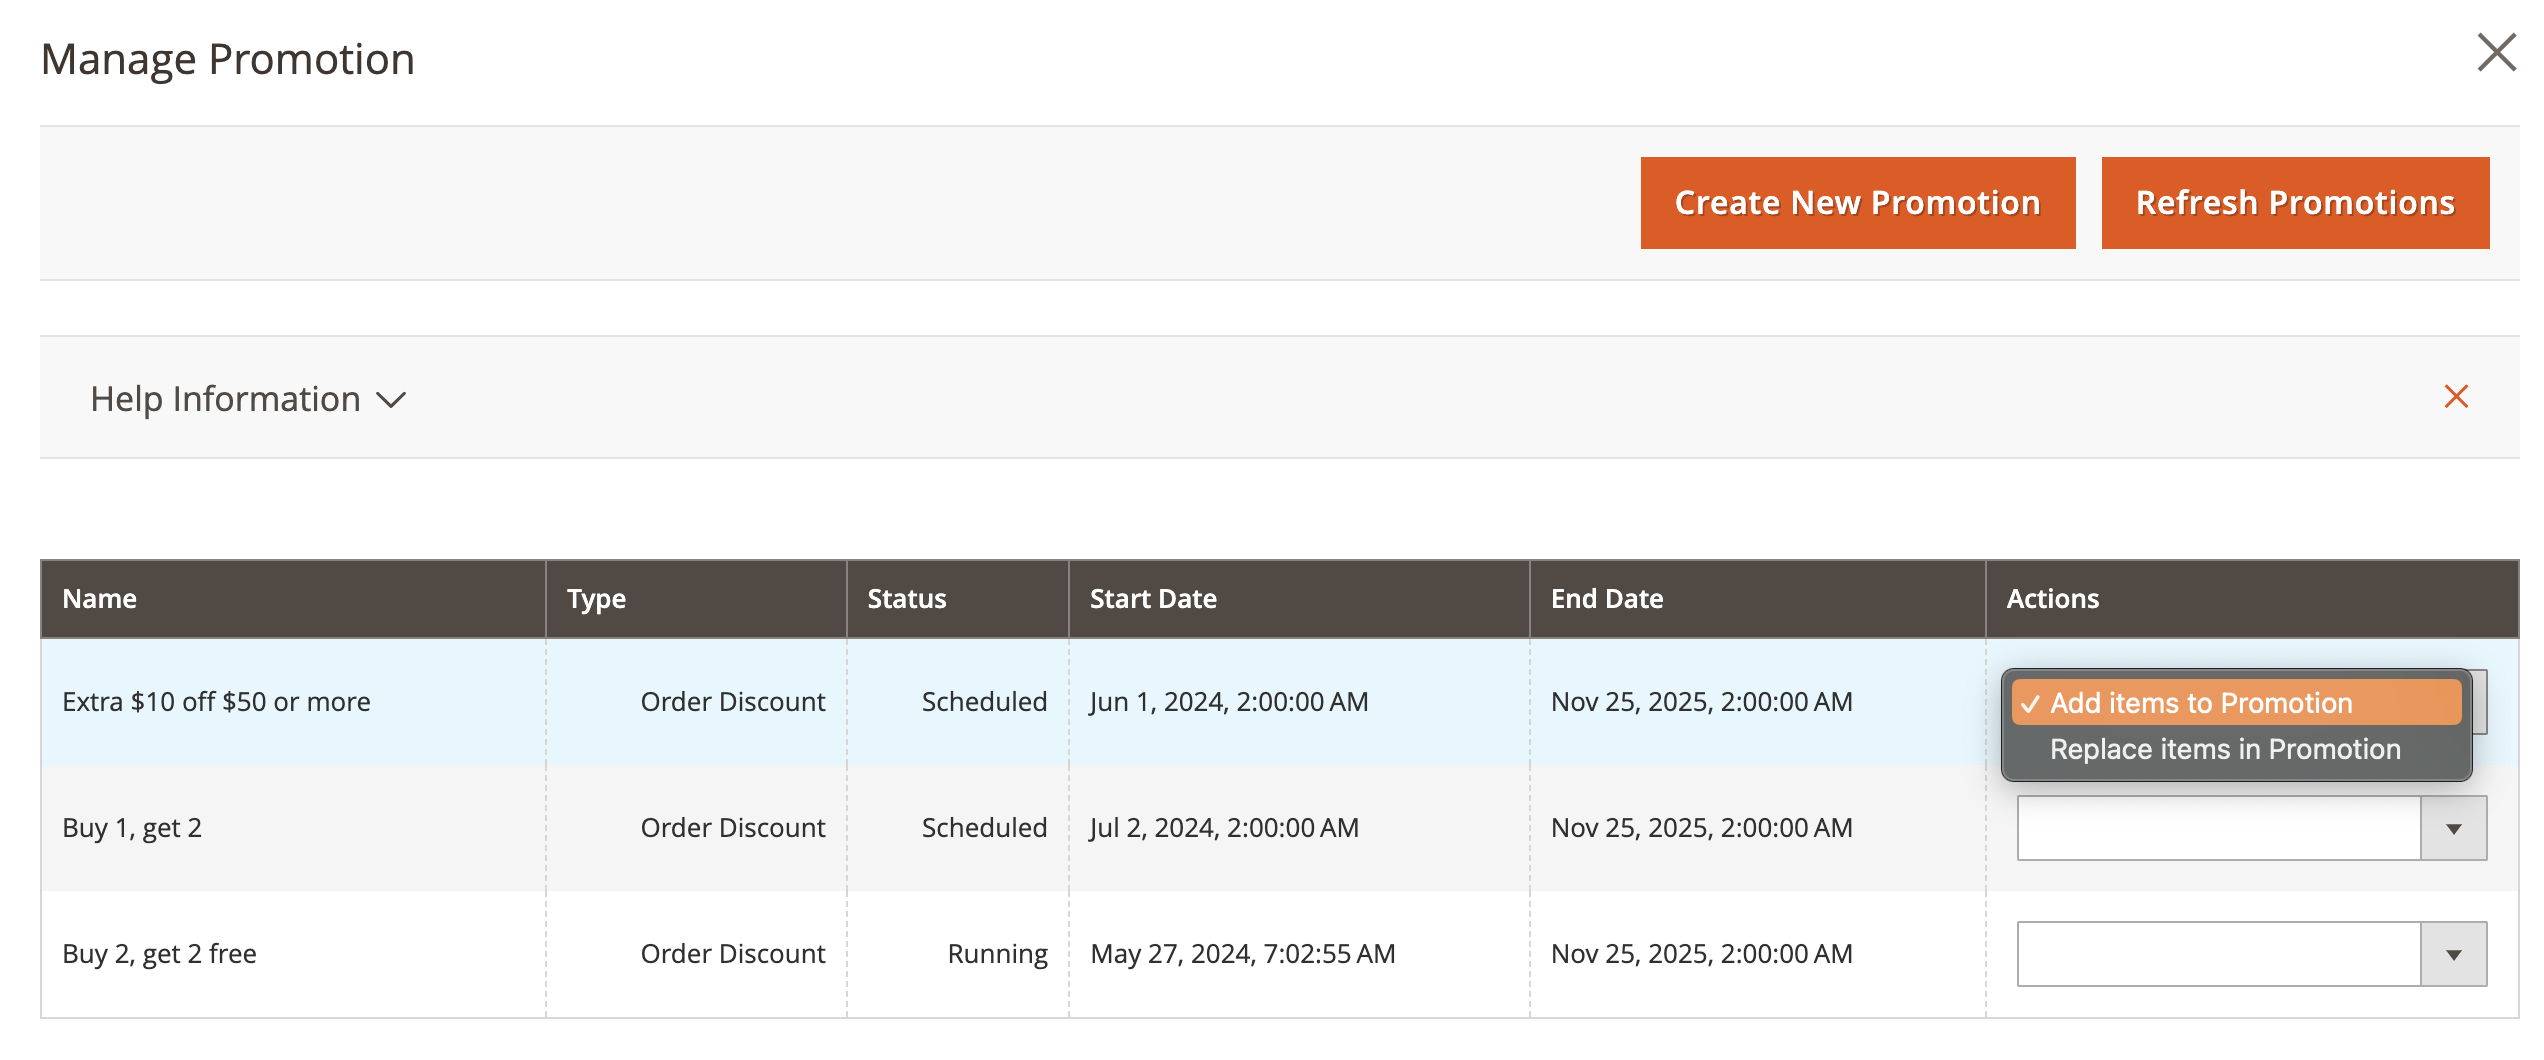
Task: Click the Jun 1, 2024 start date cell
Action: tap(1228, 702)
